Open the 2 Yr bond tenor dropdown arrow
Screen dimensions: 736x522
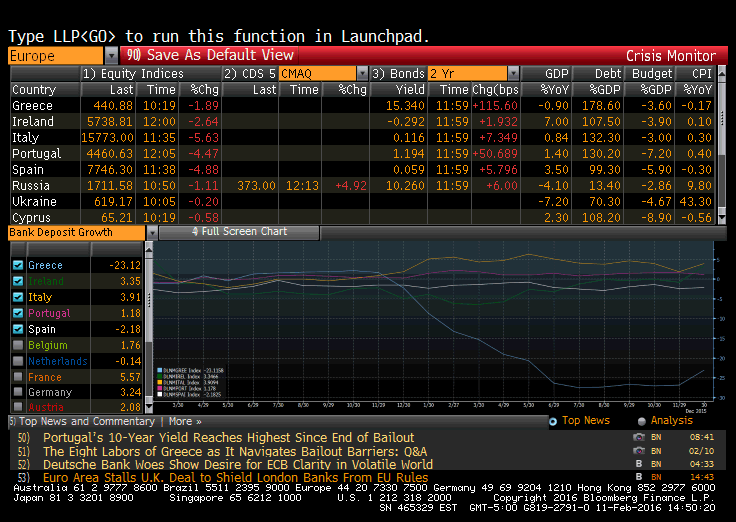(514, 74)
